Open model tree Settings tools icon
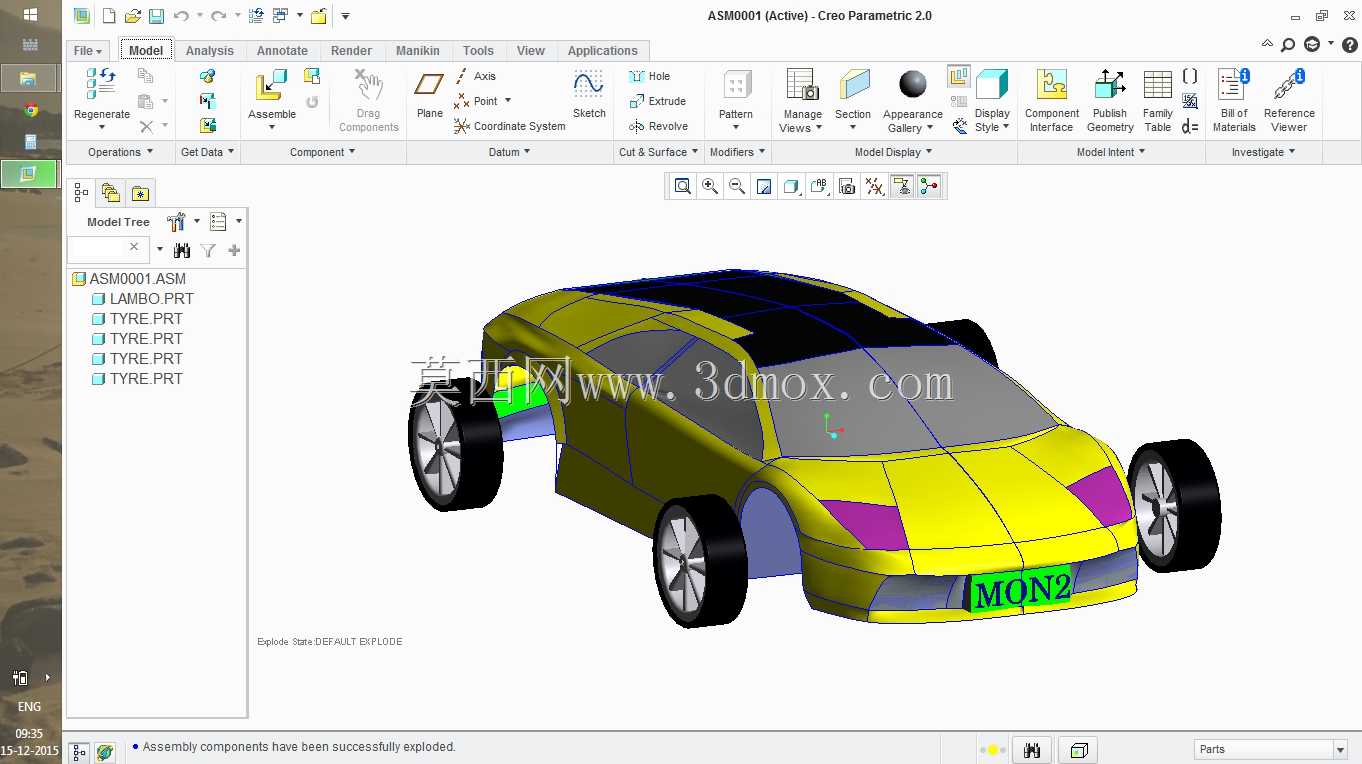The width and height of the screenshot is (1362, 764). (x=177, y=222)
